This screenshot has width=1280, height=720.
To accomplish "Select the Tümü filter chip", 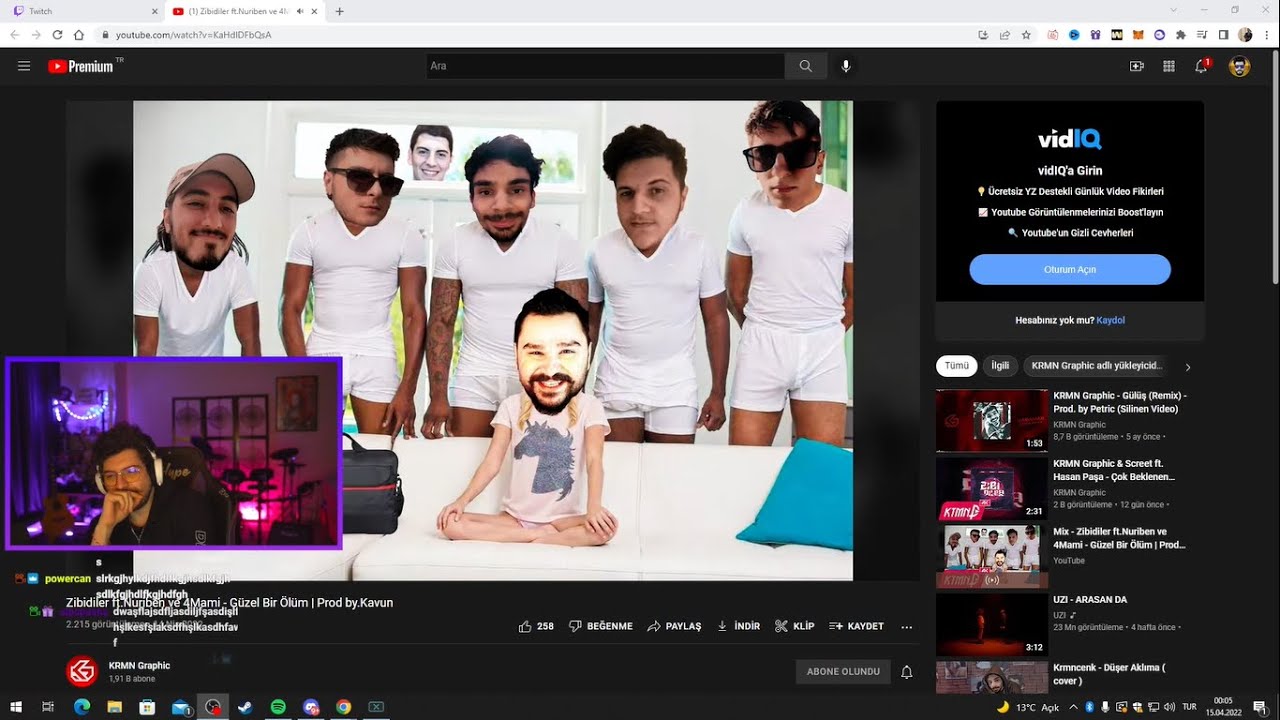I will coord(957,366).
